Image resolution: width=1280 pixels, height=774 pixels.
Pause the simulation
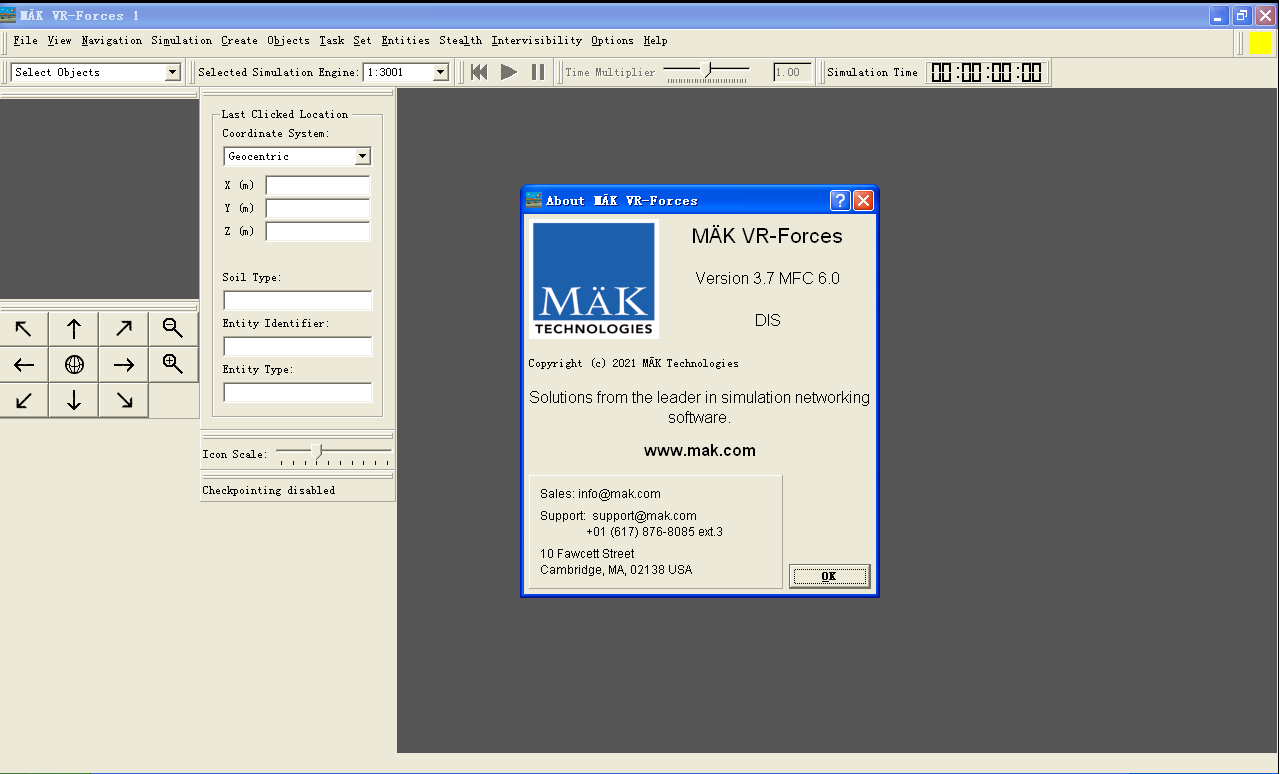[x=538, y=71]
